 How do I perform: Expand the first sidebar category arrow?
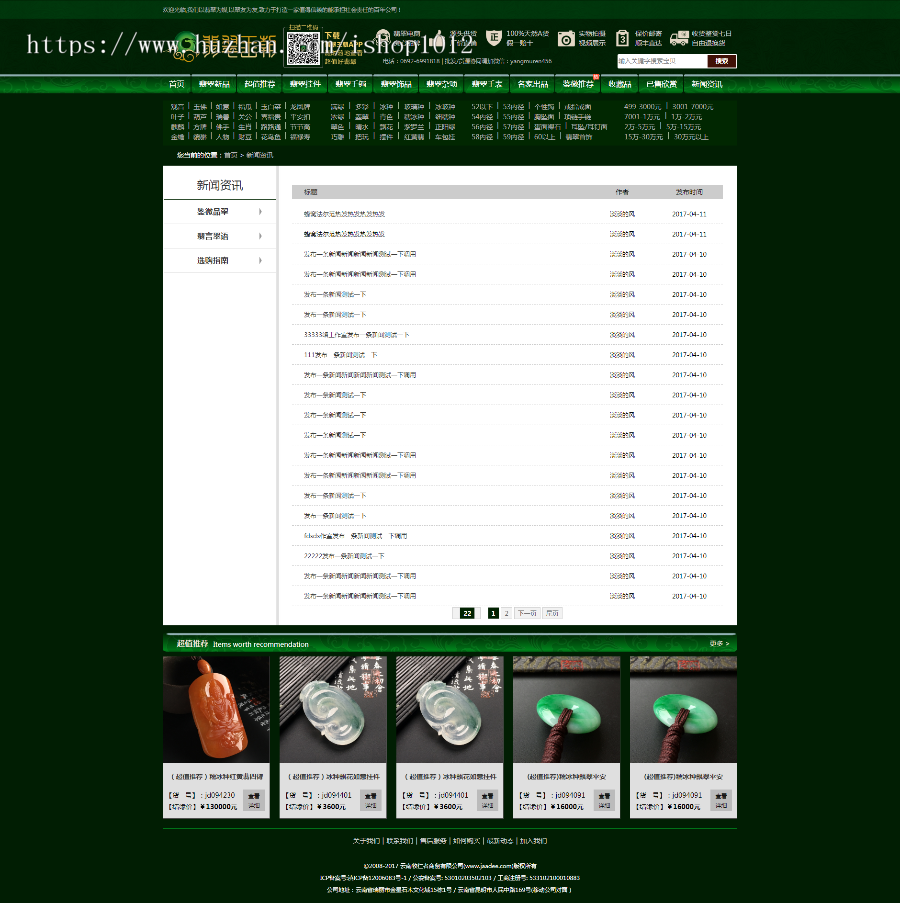pyautogui.click(x=260, y=211)
